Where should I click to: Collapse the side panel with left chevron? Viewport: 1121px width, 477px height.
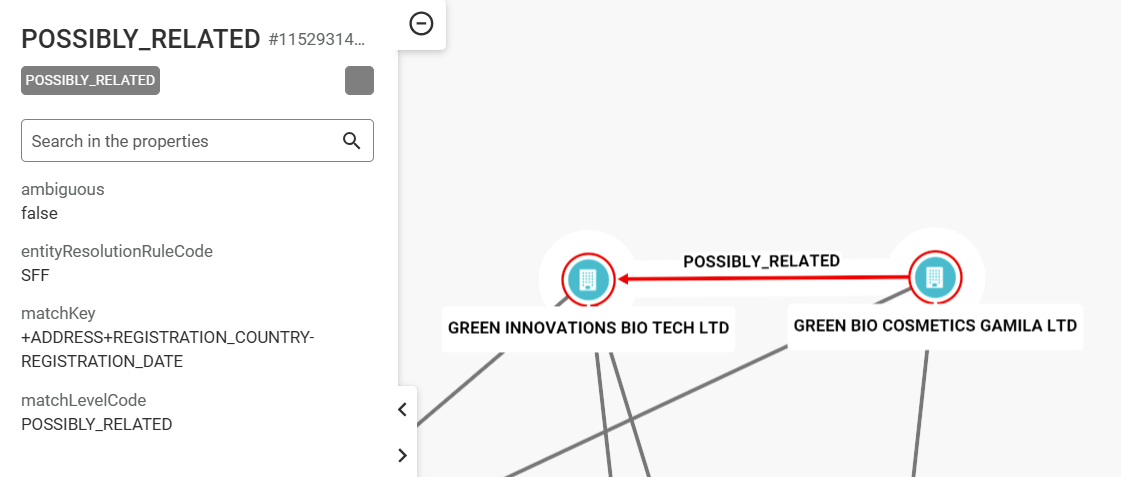pyautogui.click(x=403, y=410)
